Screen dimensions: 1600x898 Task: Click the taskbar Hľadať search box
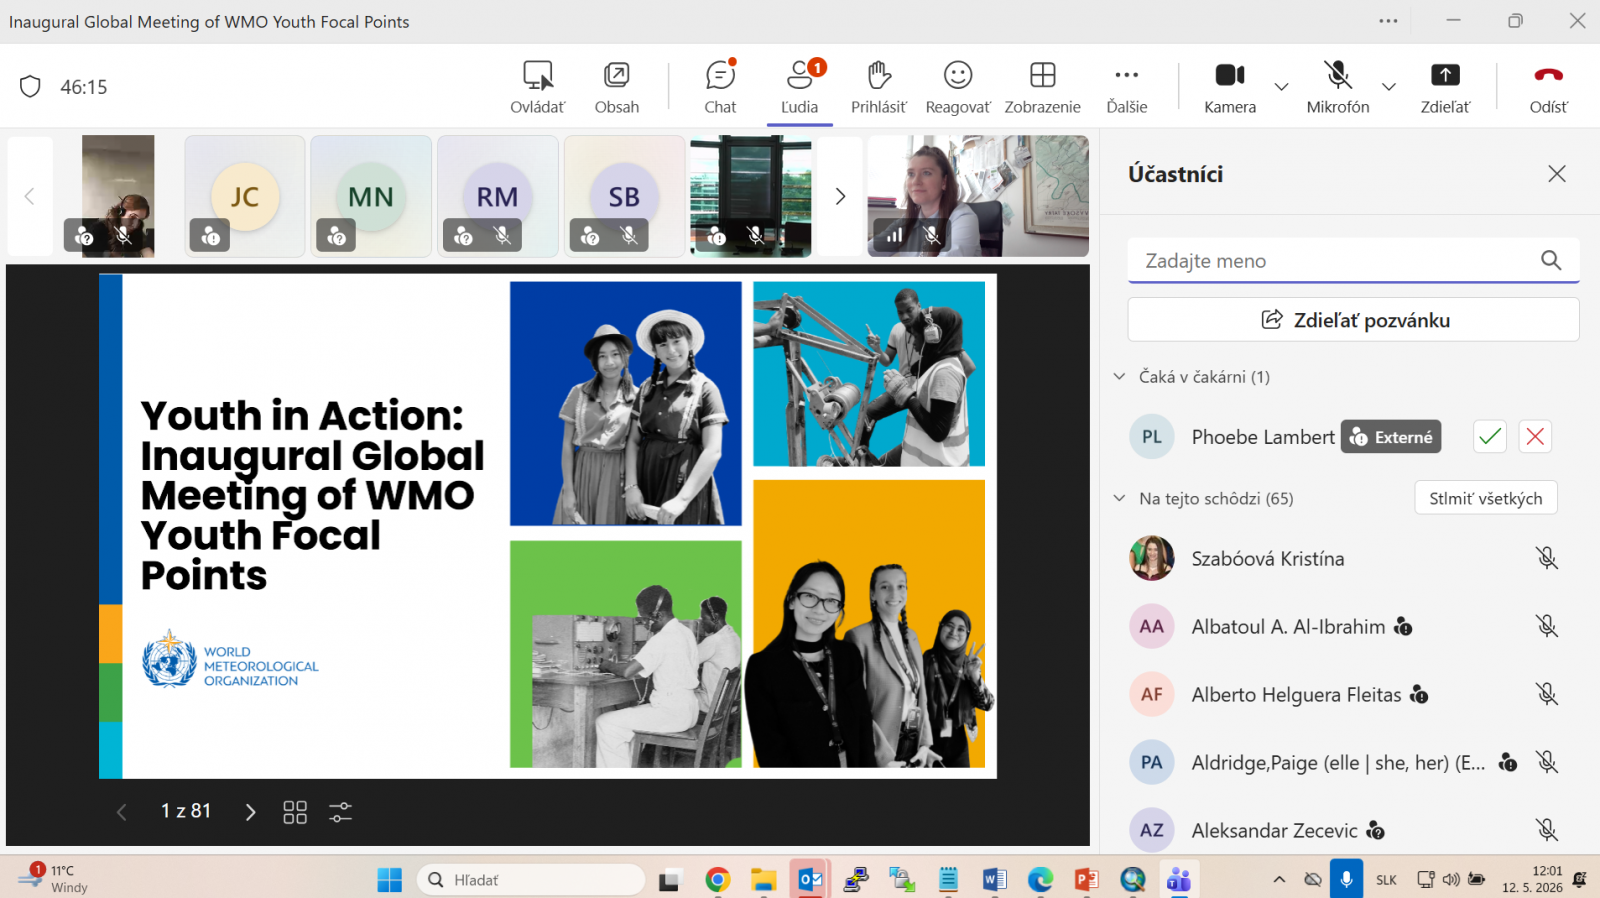(x=531, y=880)
